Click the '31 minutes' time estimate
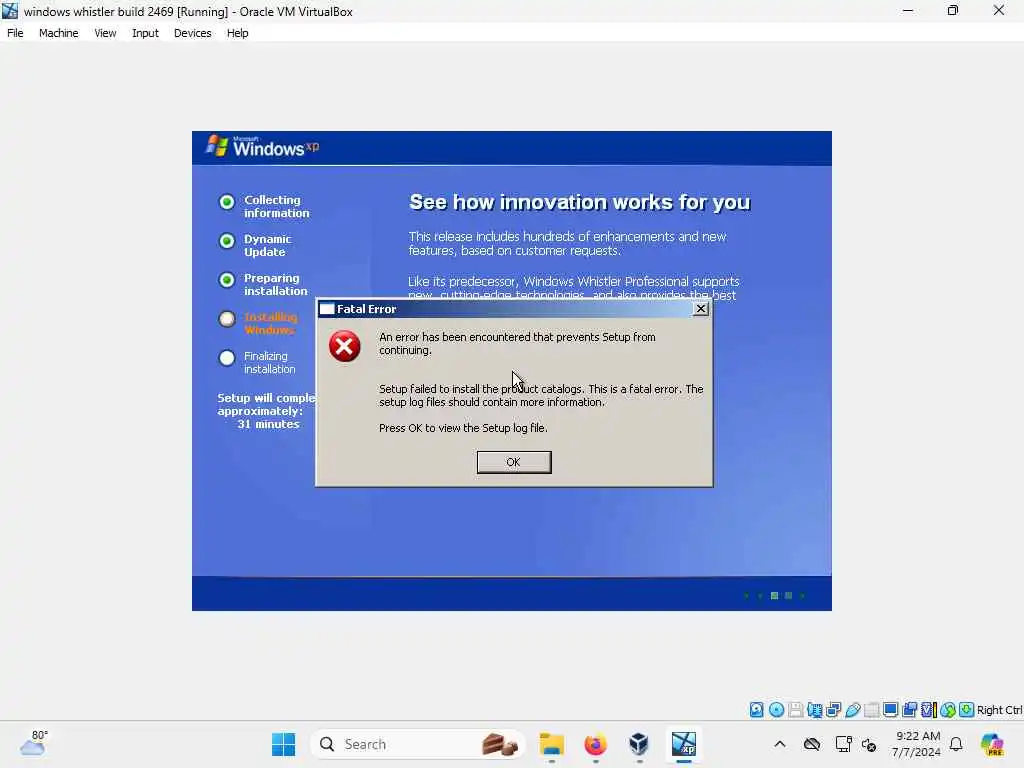 [x=268, y=424]
